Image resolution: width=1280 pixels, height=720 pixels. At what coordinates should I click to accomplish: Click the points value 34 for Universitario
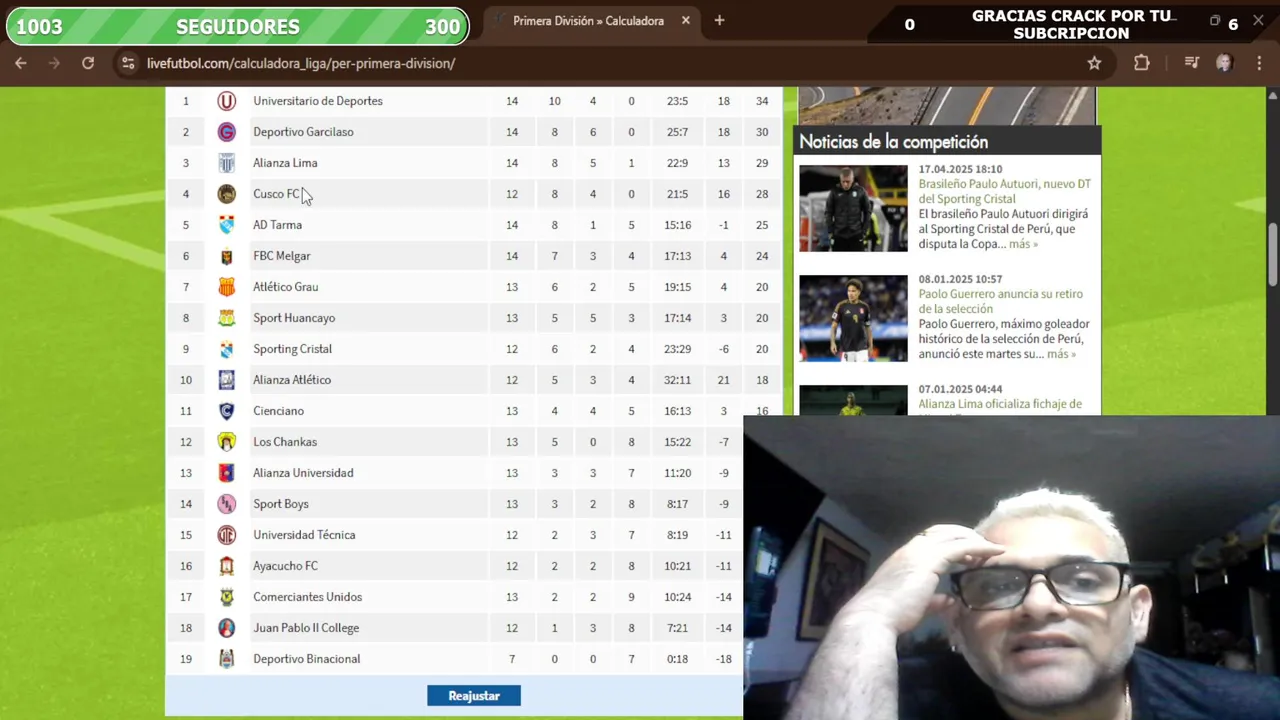pyautogui.click(x=762, y=101)
